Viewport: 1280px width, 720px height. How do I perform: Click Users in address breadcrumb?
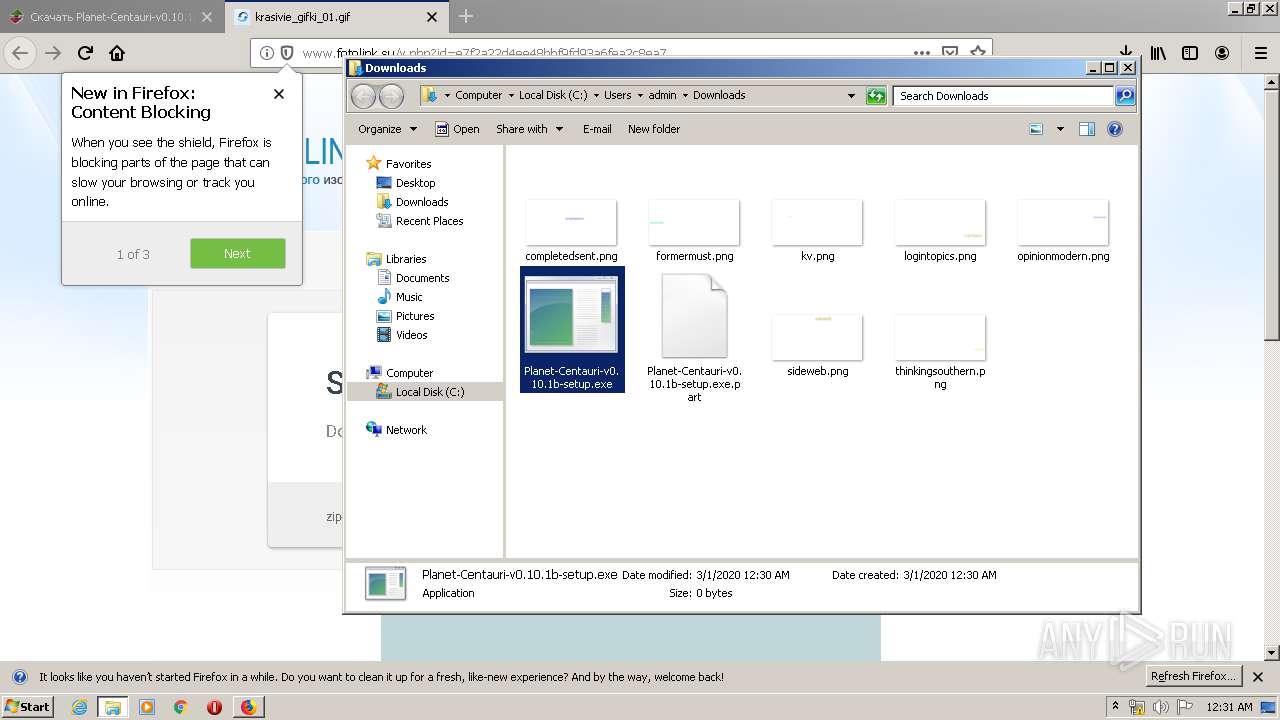click(x=617, y=95)
